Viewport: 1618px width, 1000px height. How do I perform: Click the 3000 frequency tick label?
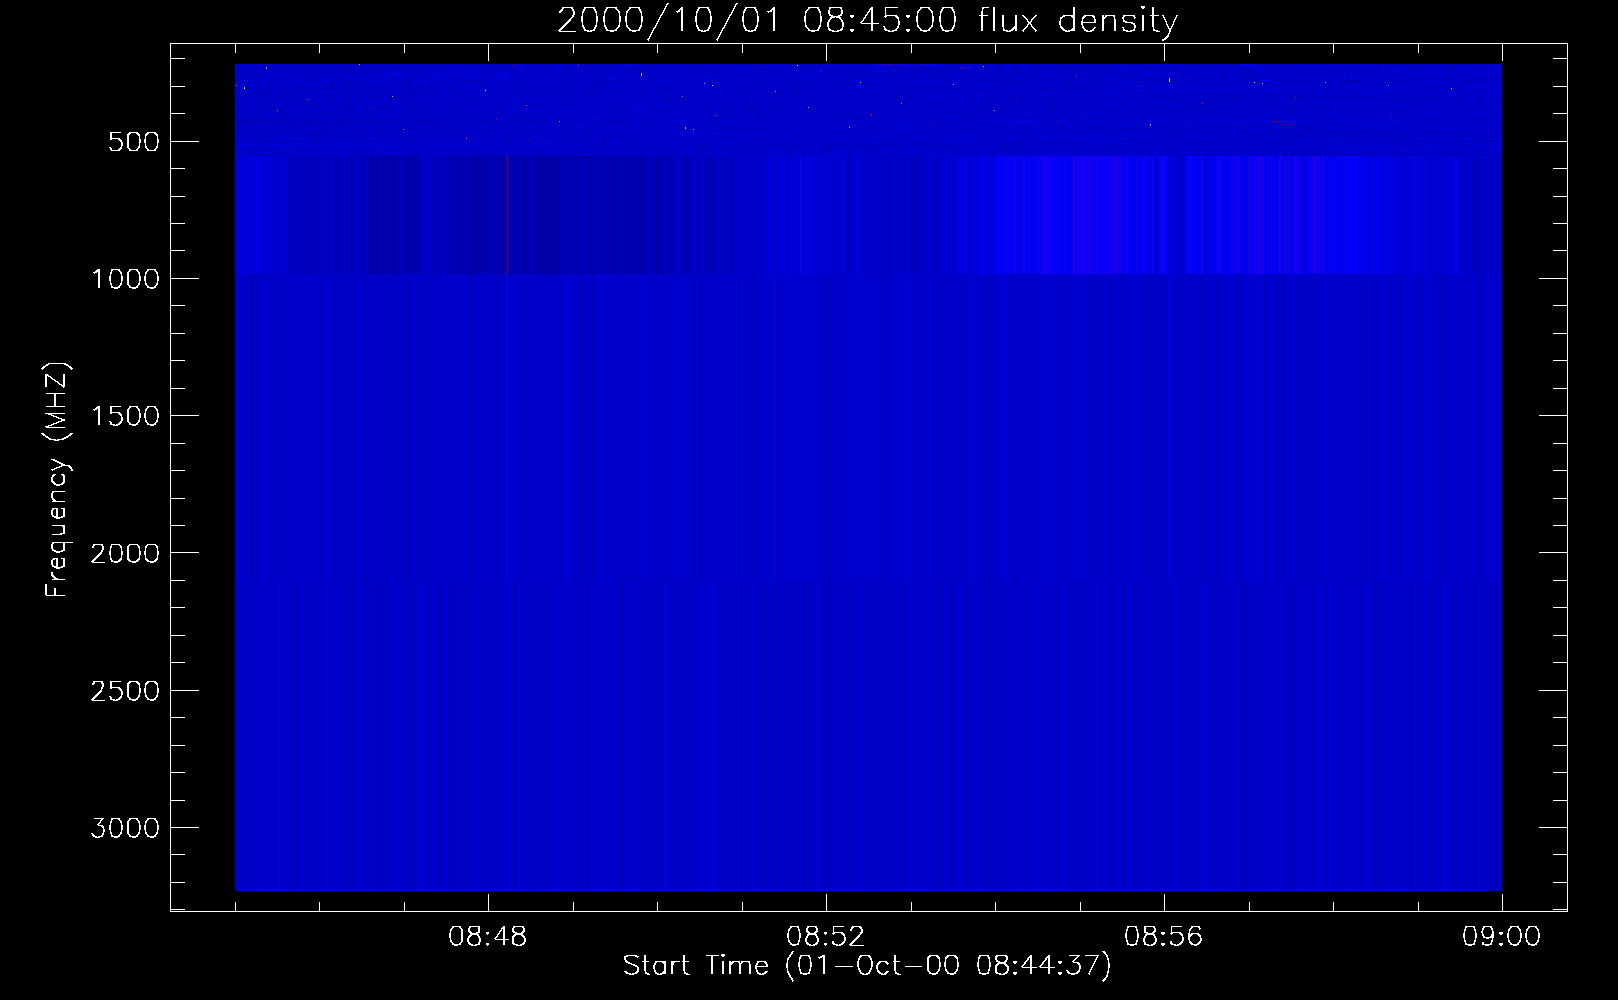tap(125, 828)
